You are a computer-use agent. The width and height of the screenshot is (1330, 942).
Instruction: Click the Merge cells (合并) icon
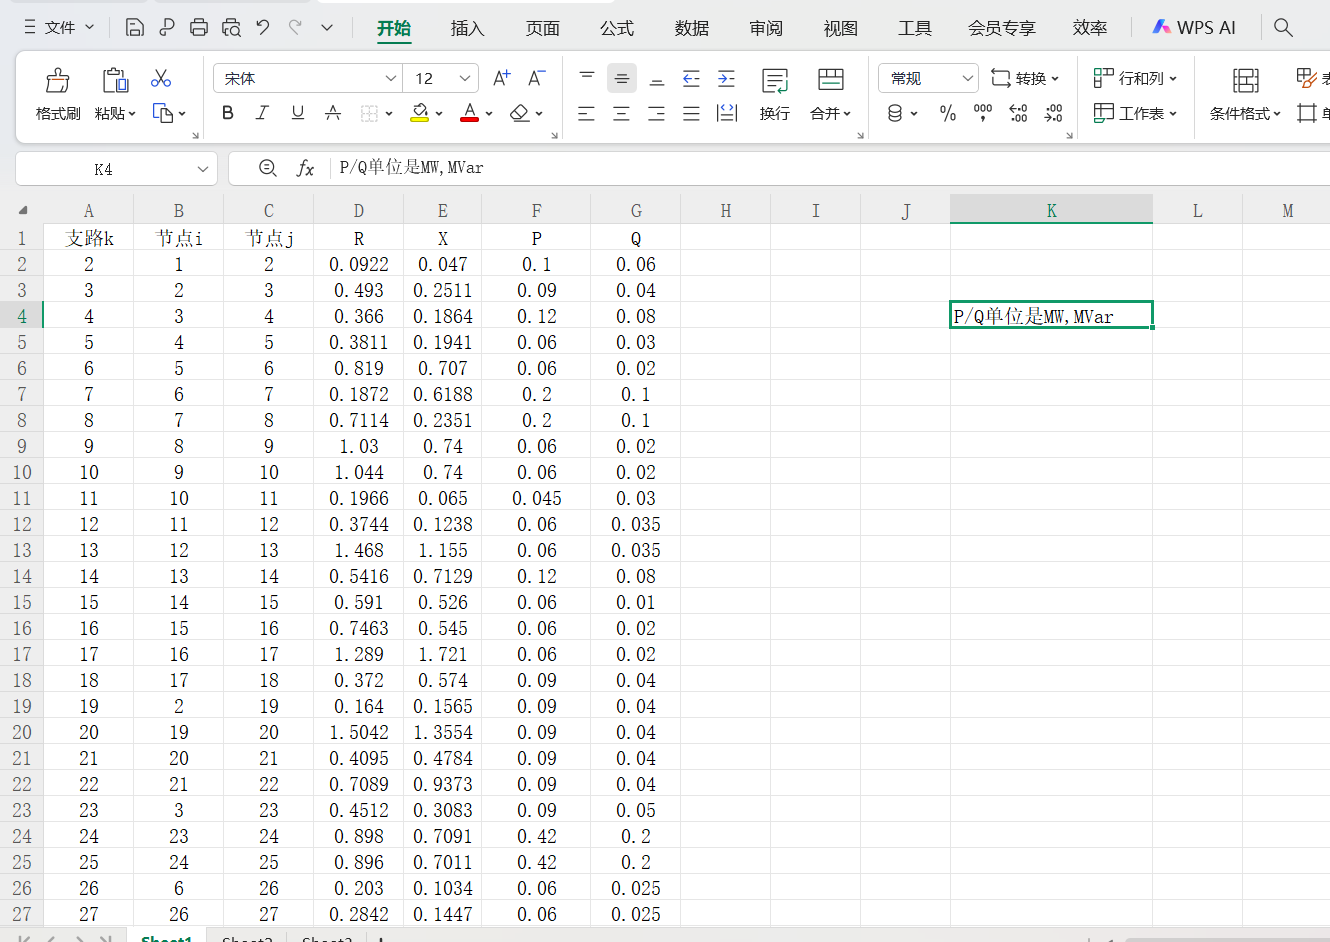coord(830,80)
